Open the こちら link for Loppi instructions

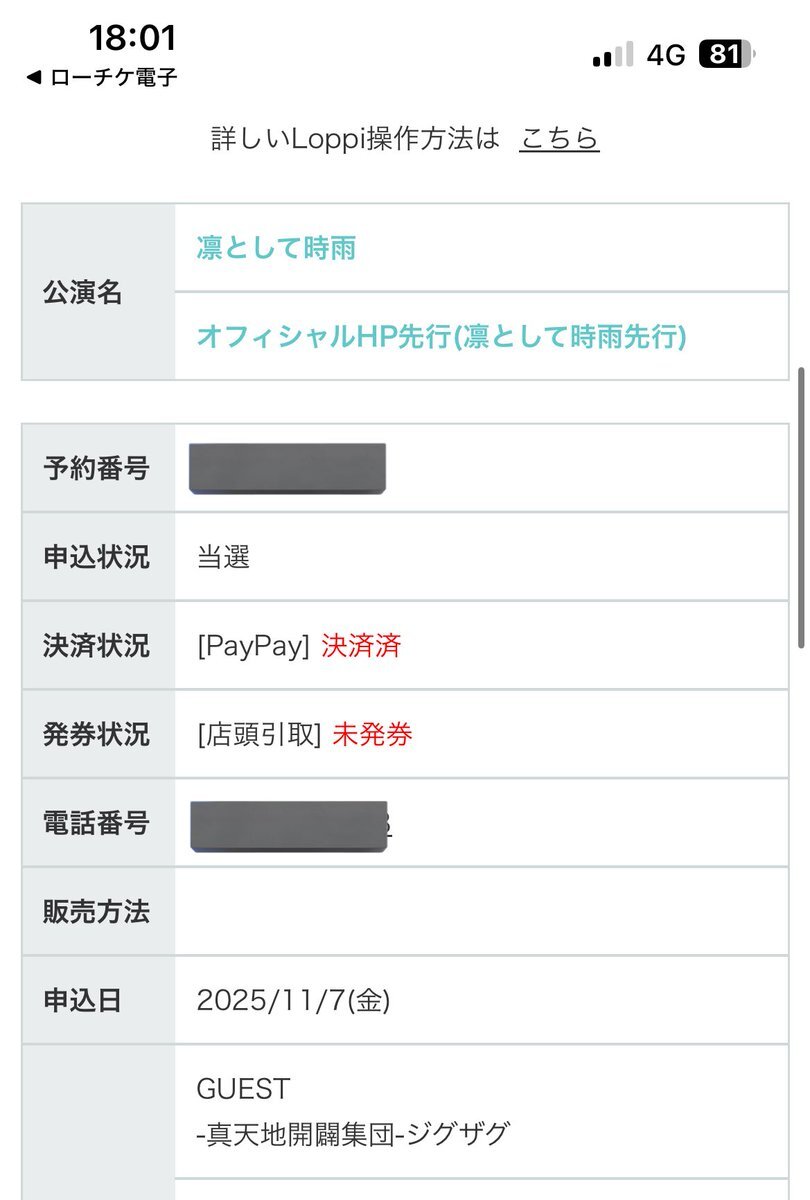click(x=559, y=138)
